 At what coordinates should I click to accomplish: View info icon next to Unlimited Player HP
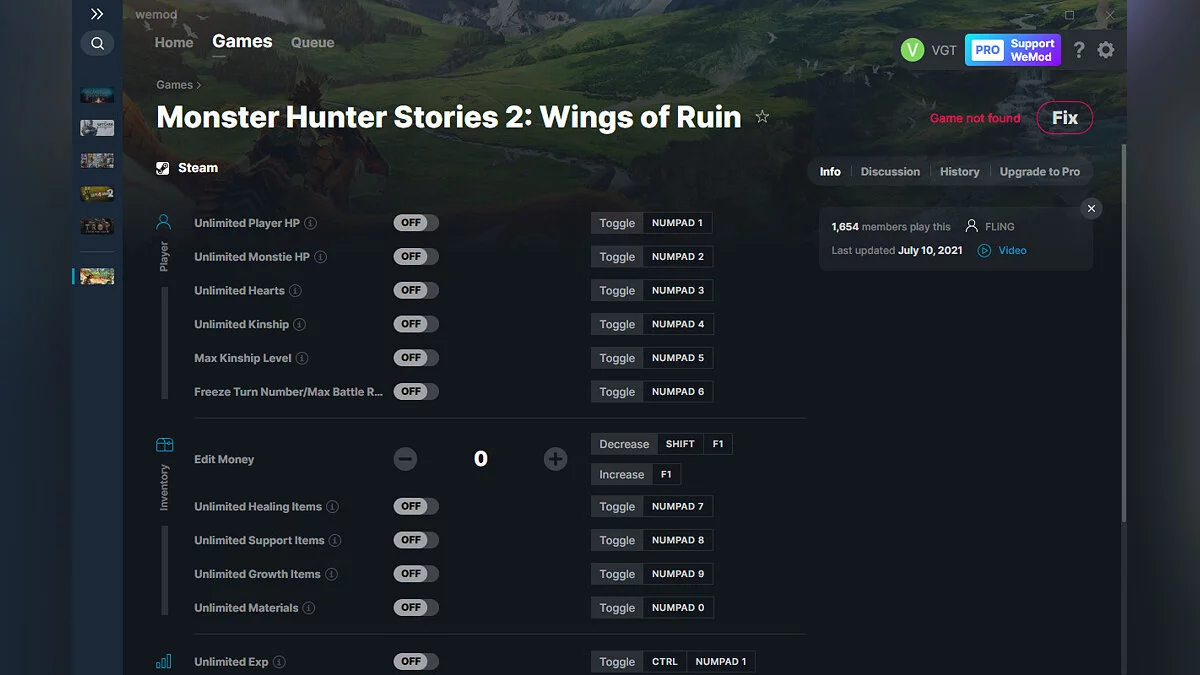click(310, 223)
